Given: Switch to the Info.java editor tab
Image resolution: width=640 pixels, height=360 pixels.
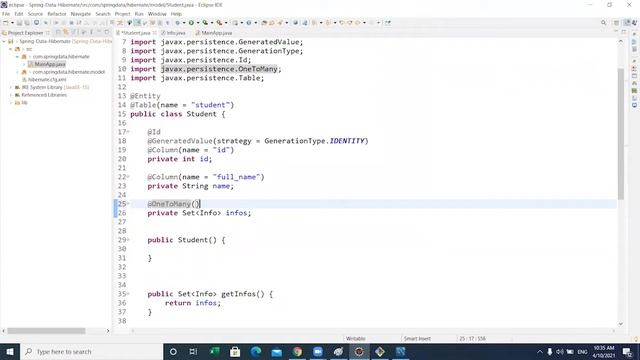Looking at the screenshot, I should (173, 33).
